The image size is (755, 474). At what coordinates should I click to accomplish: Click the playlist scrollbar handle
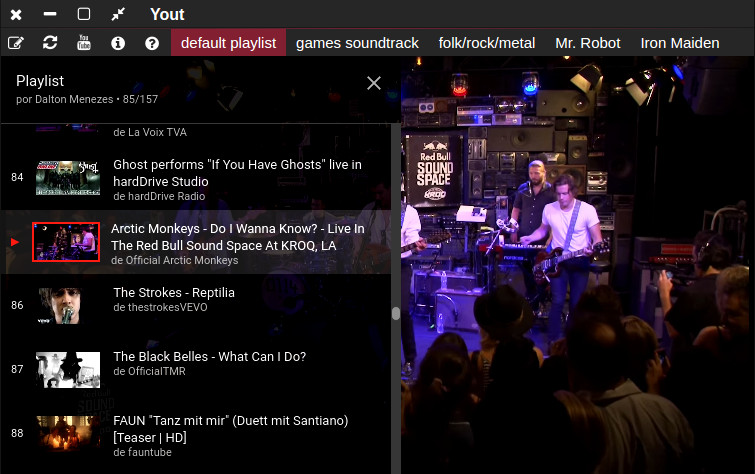click(396, 314)
